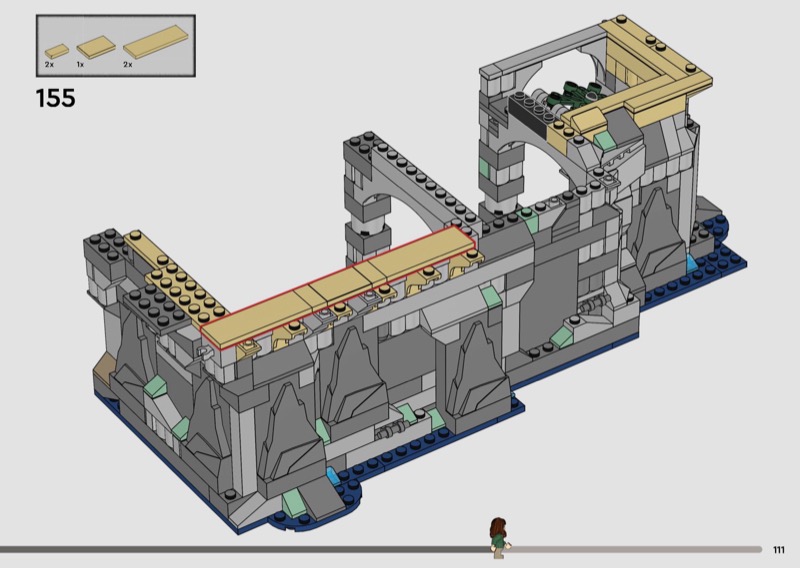Click the longest tan tile in parts box

coord(149,44)
